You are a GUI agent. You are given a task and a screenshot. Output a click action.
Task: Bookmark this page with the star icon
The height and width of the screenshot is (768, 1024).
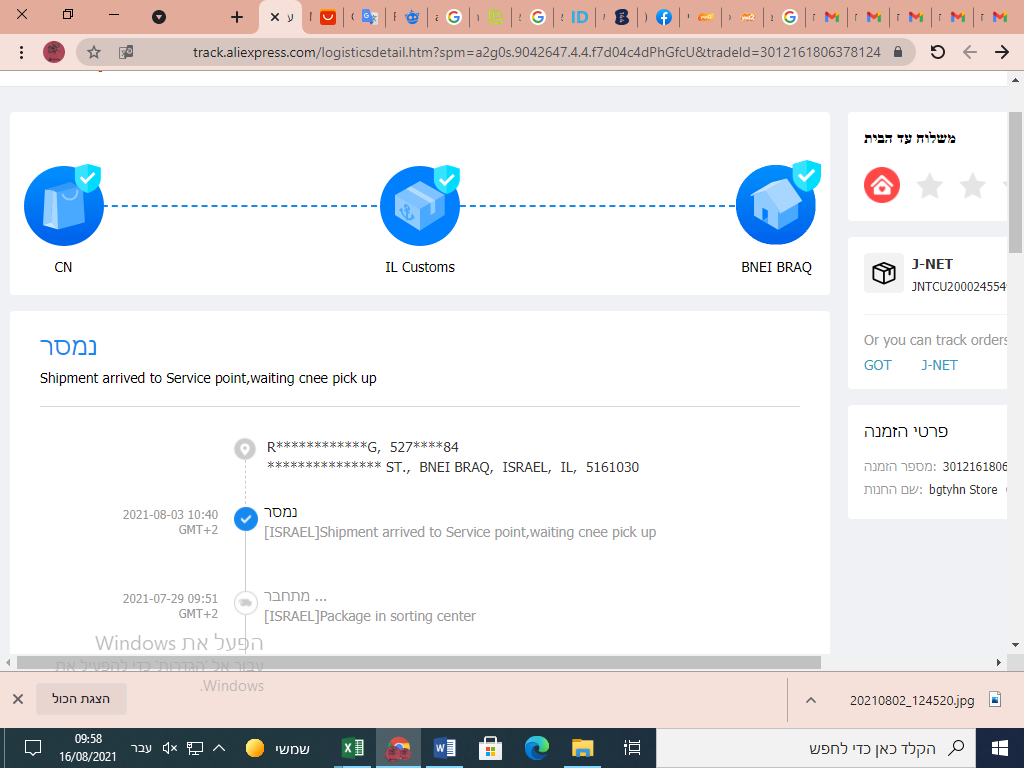pyautogui.click(x=94, y=52)
